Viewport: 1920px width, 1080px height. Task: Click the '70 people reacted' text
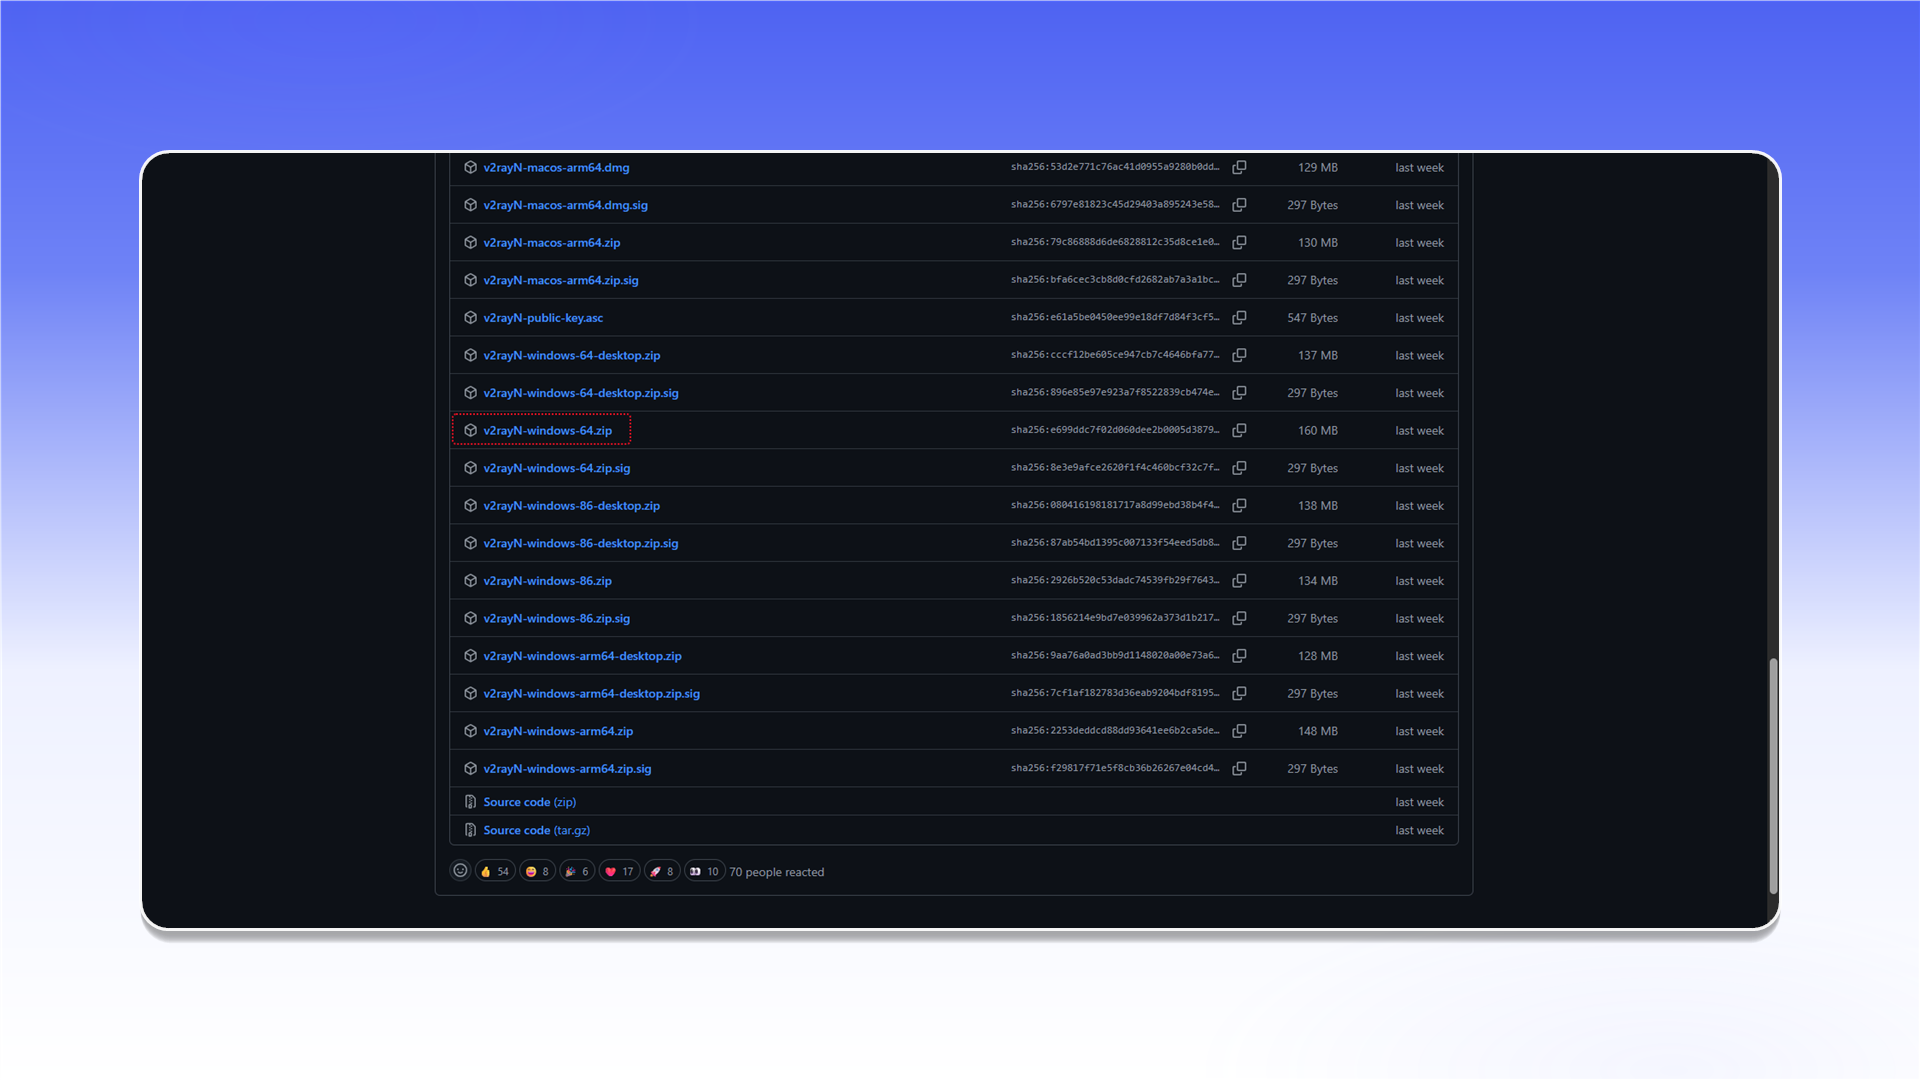[x=776, y=872]
